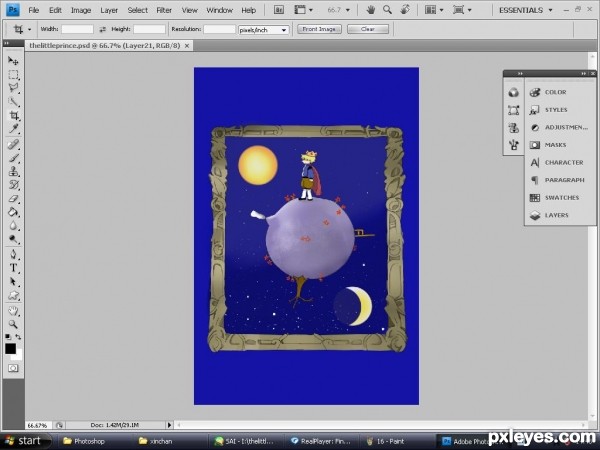The width and height of the screenshot is (600, 450).
Task: Click the black foreground color swatch
Action: point(10,347)
